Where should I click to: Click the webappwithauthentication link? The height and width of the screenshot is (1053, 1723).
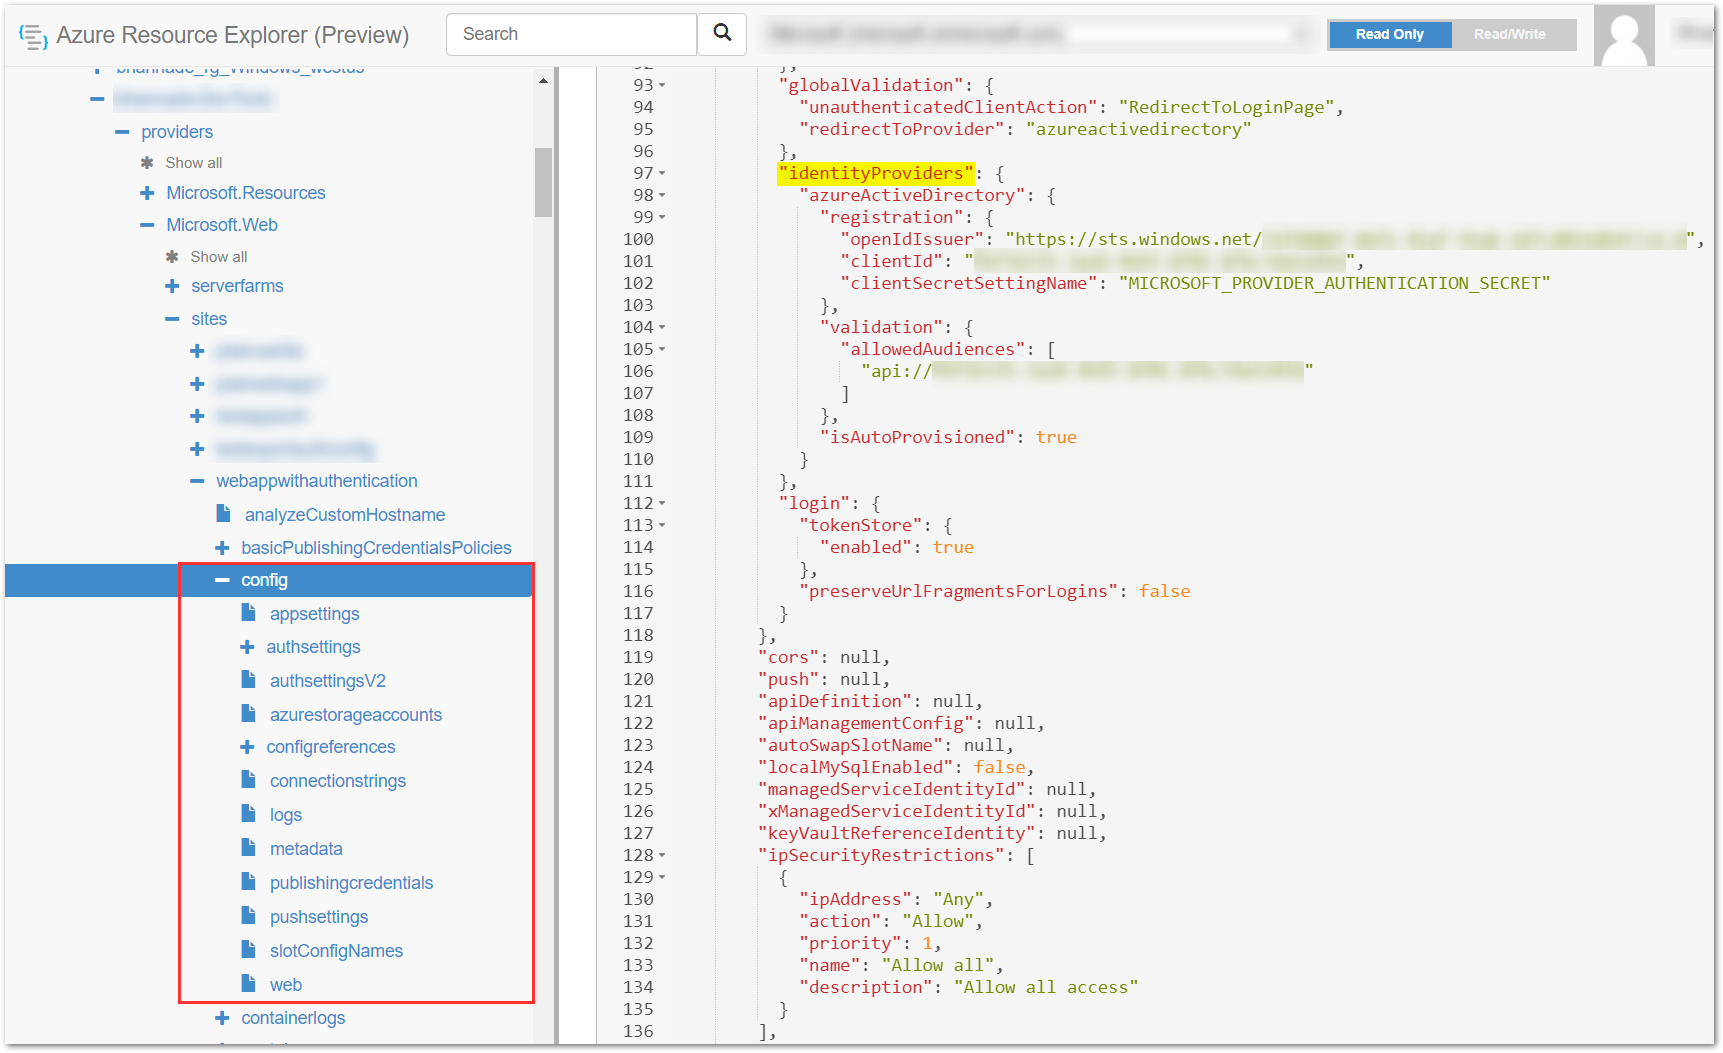(317, 481)
